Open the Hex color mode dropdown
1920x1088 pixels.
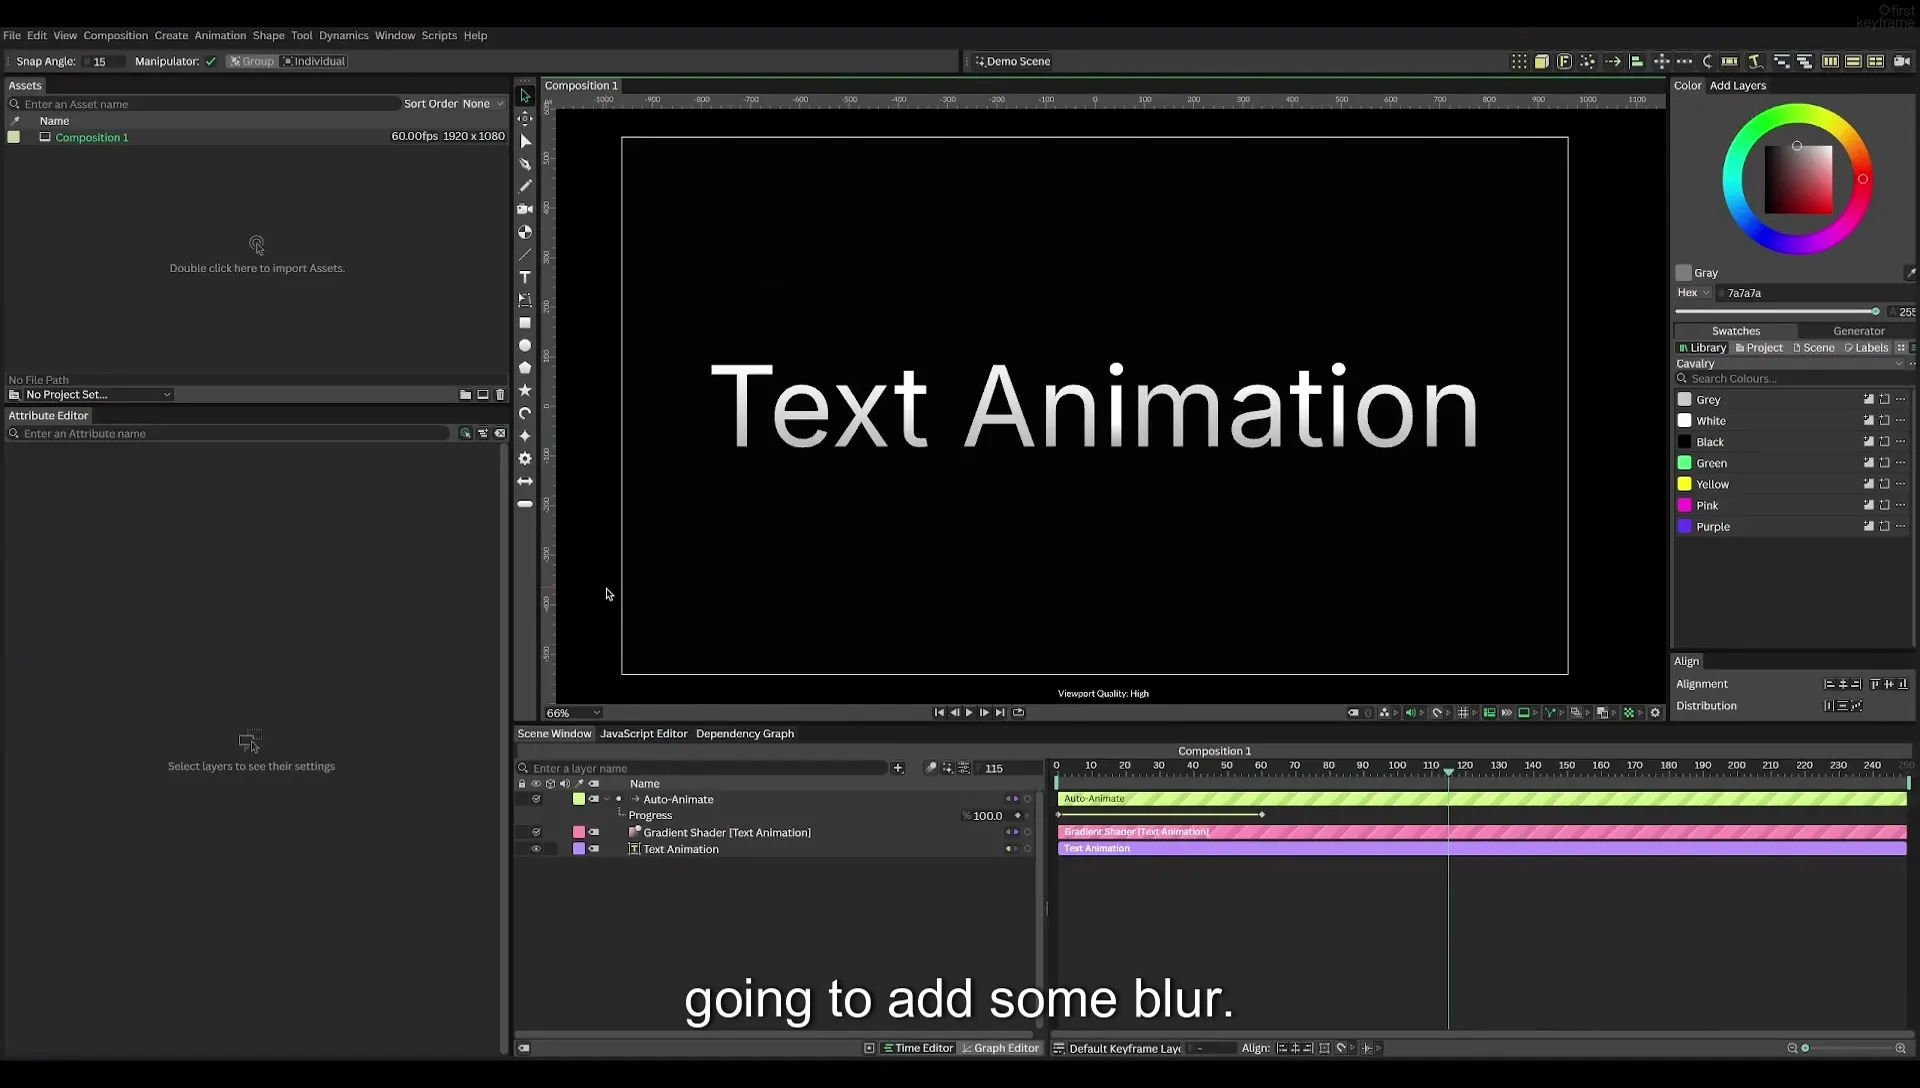click(x=1693, y=293)
